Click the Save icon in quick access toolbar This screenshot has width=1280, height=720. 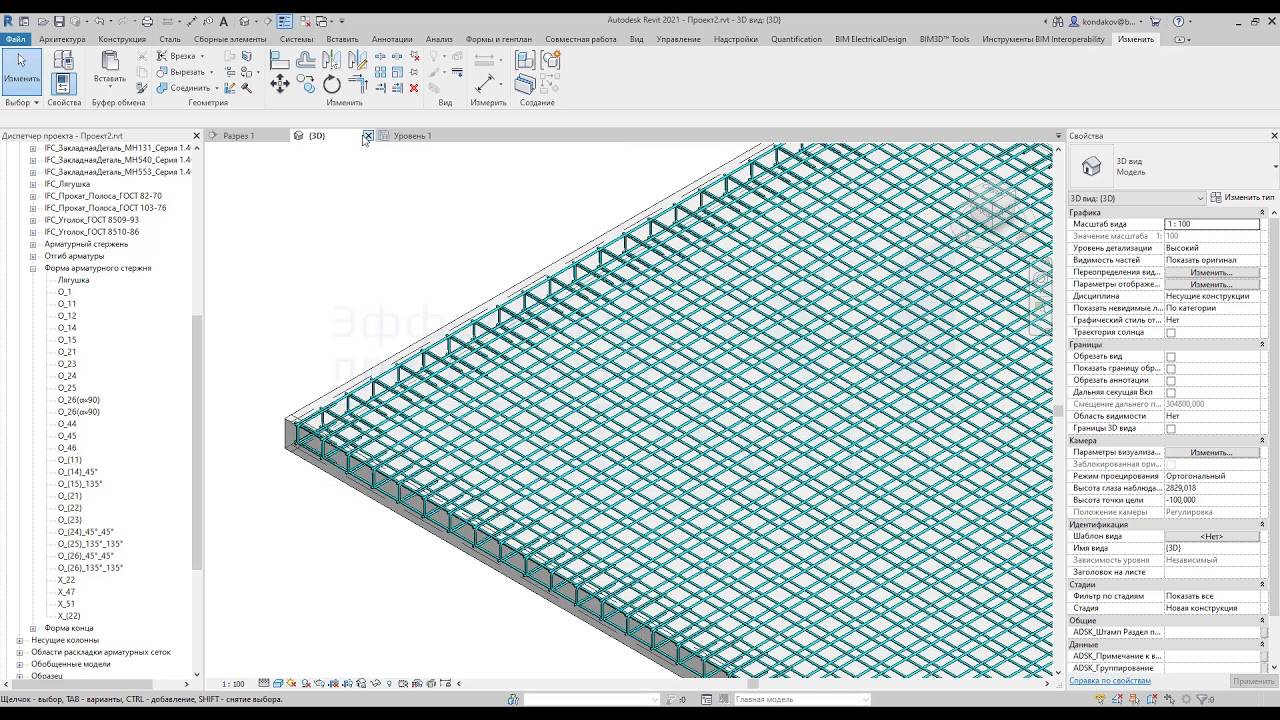pos(59,21)
